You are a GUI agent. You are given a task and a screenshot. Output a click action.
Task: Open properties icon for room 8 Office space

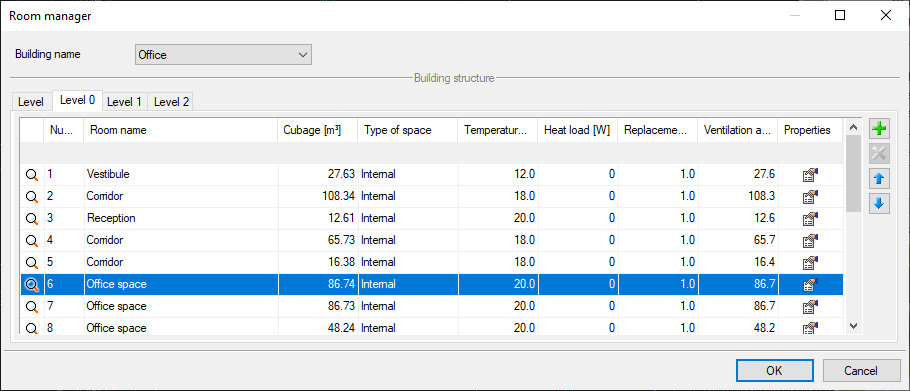(x=810, y=328)
